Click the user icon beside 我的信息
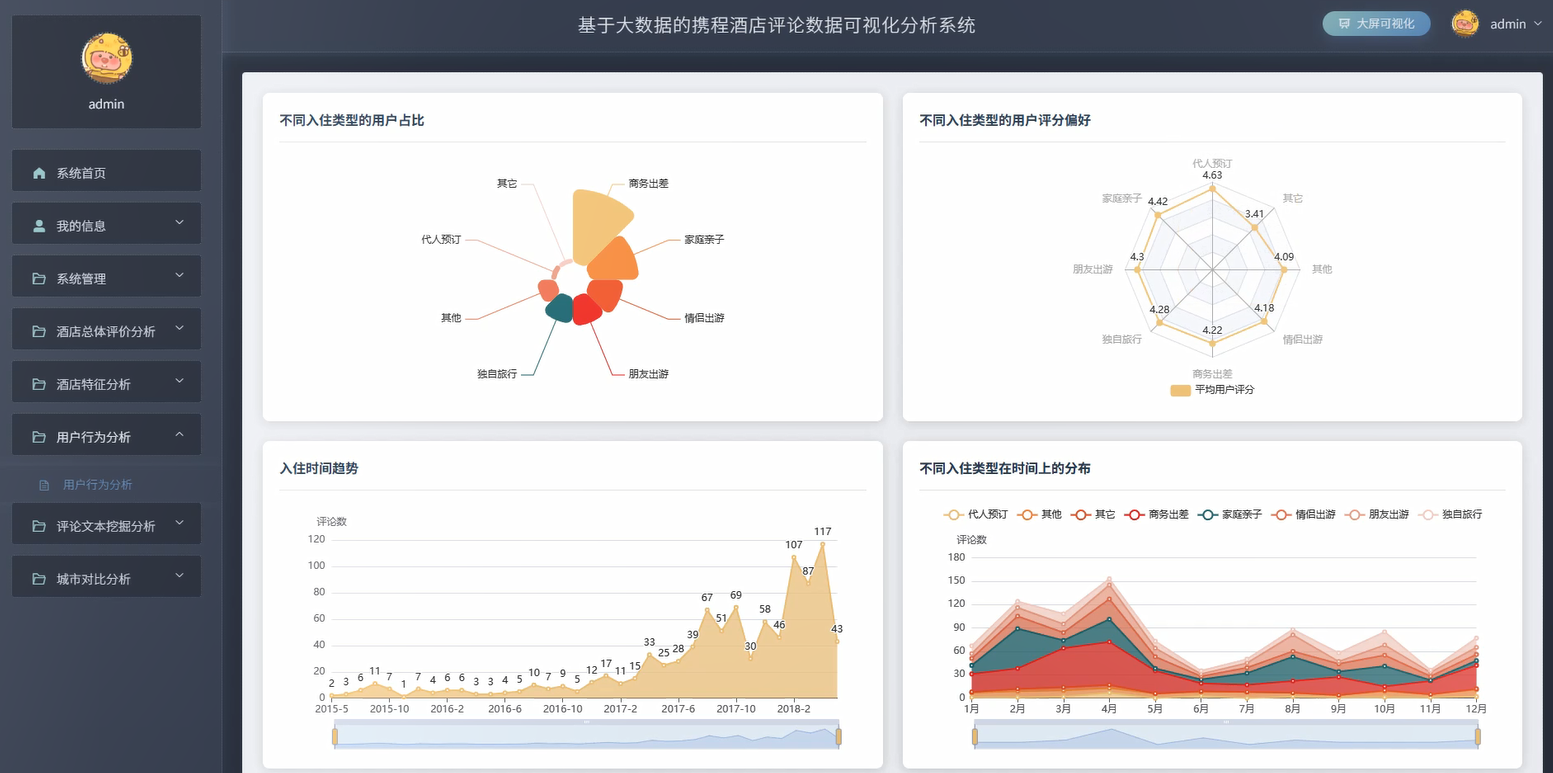Screen dimensions: 1553x773 [x=39, y=226]
